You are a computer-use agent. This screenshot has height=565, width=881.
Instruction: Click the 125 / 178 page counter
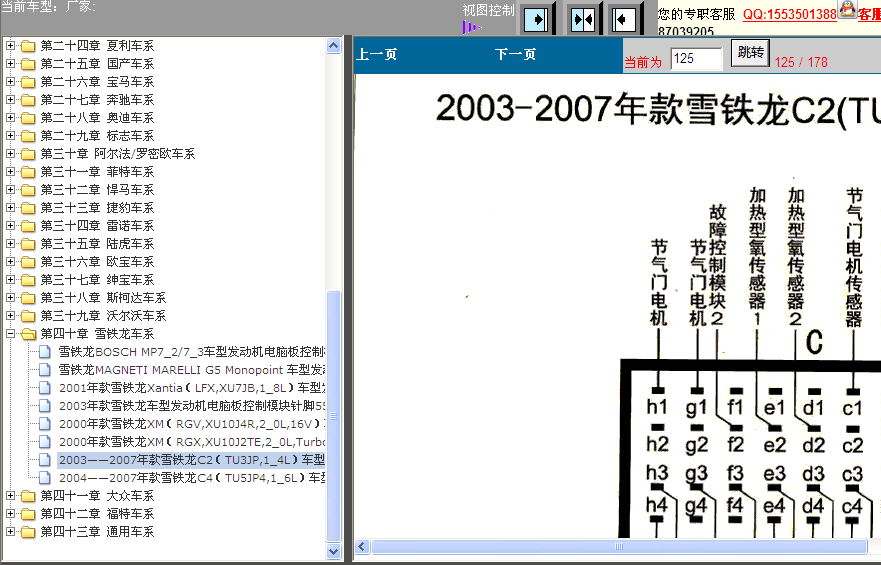pos(801,62)
